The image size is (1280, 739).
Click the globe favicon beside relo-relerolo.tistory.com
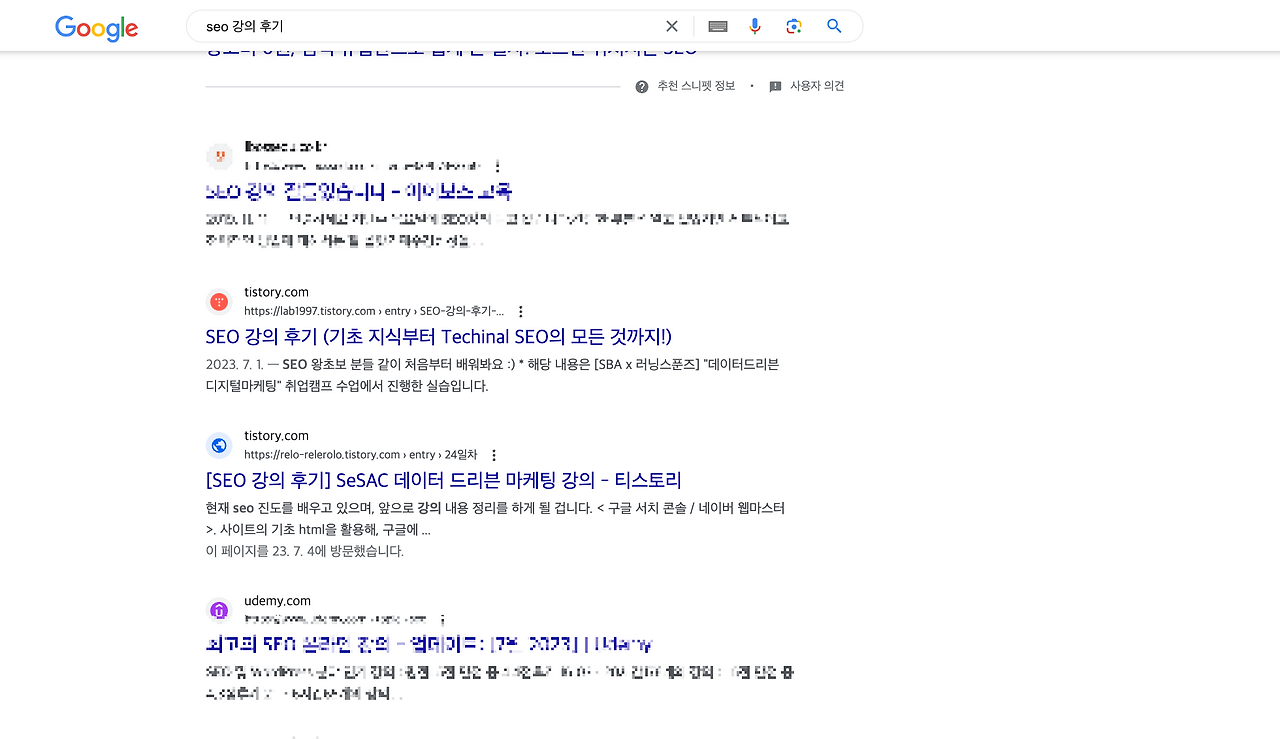tap(219, 444)
